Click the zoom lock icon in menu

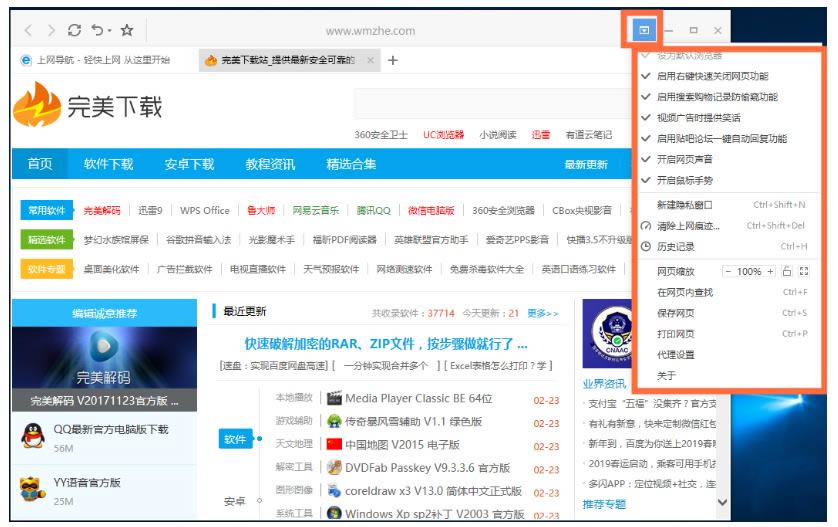[786, 272]
